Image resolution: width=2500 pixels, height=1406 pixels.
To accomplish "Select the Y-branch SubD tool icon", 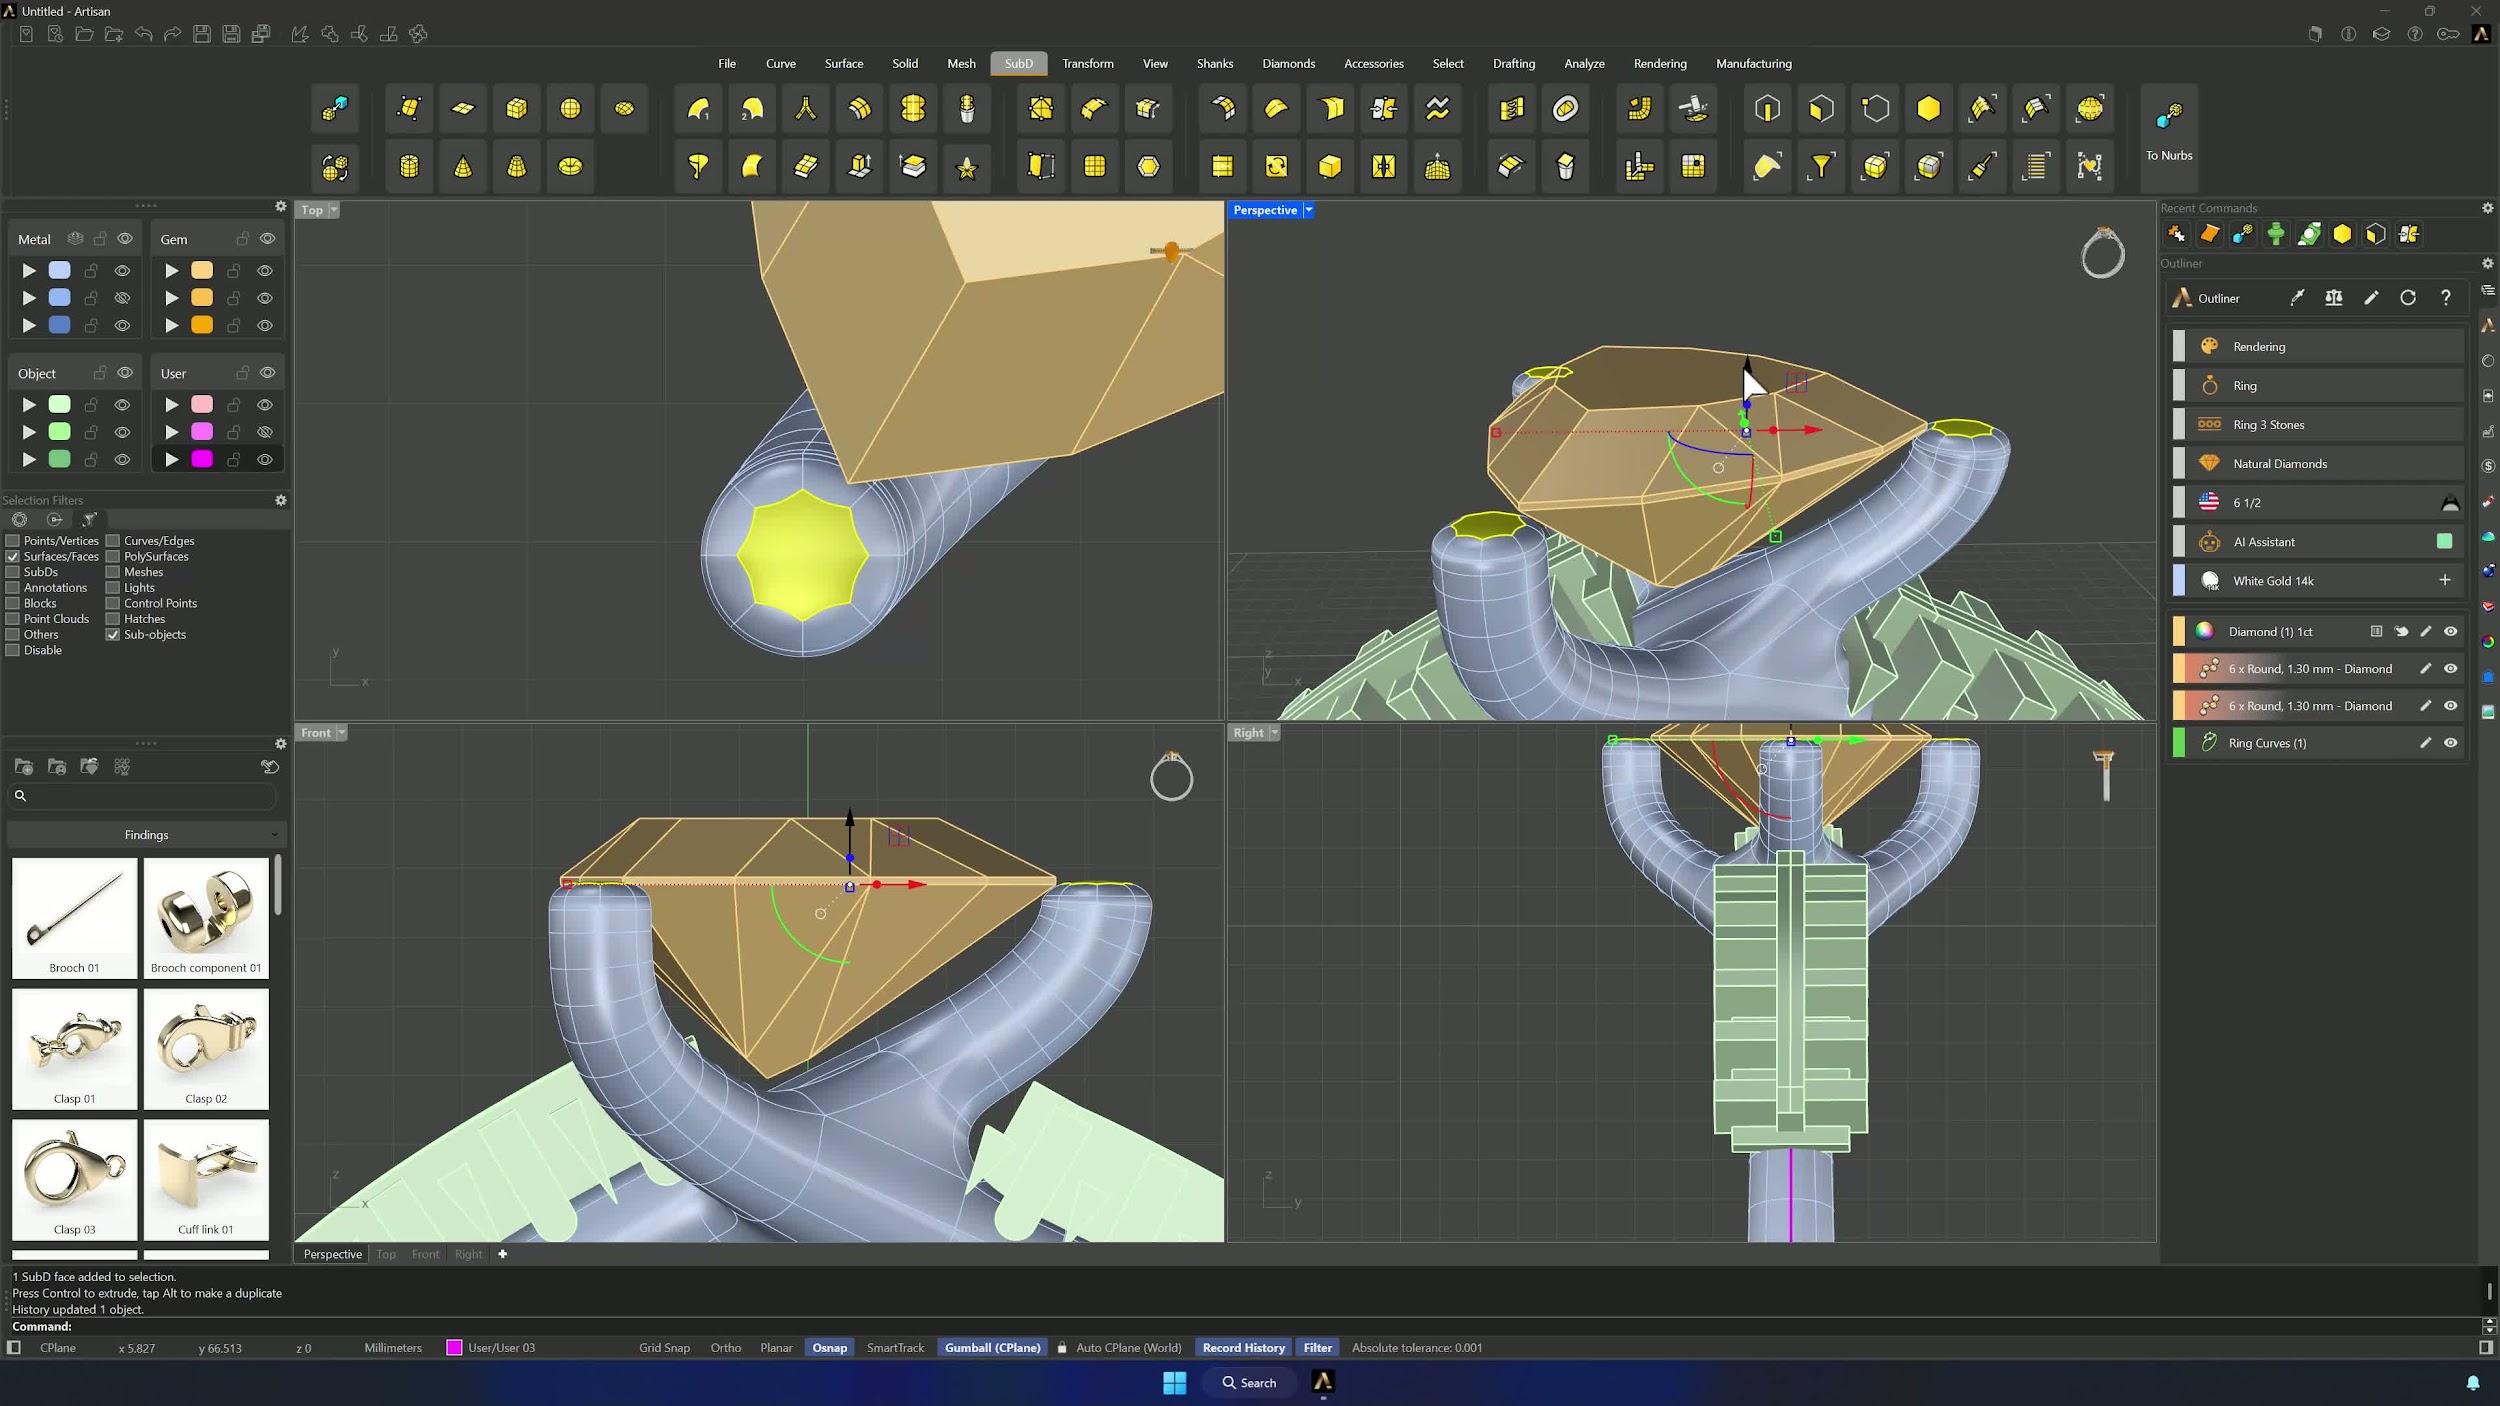I will (x=805, y=108).
